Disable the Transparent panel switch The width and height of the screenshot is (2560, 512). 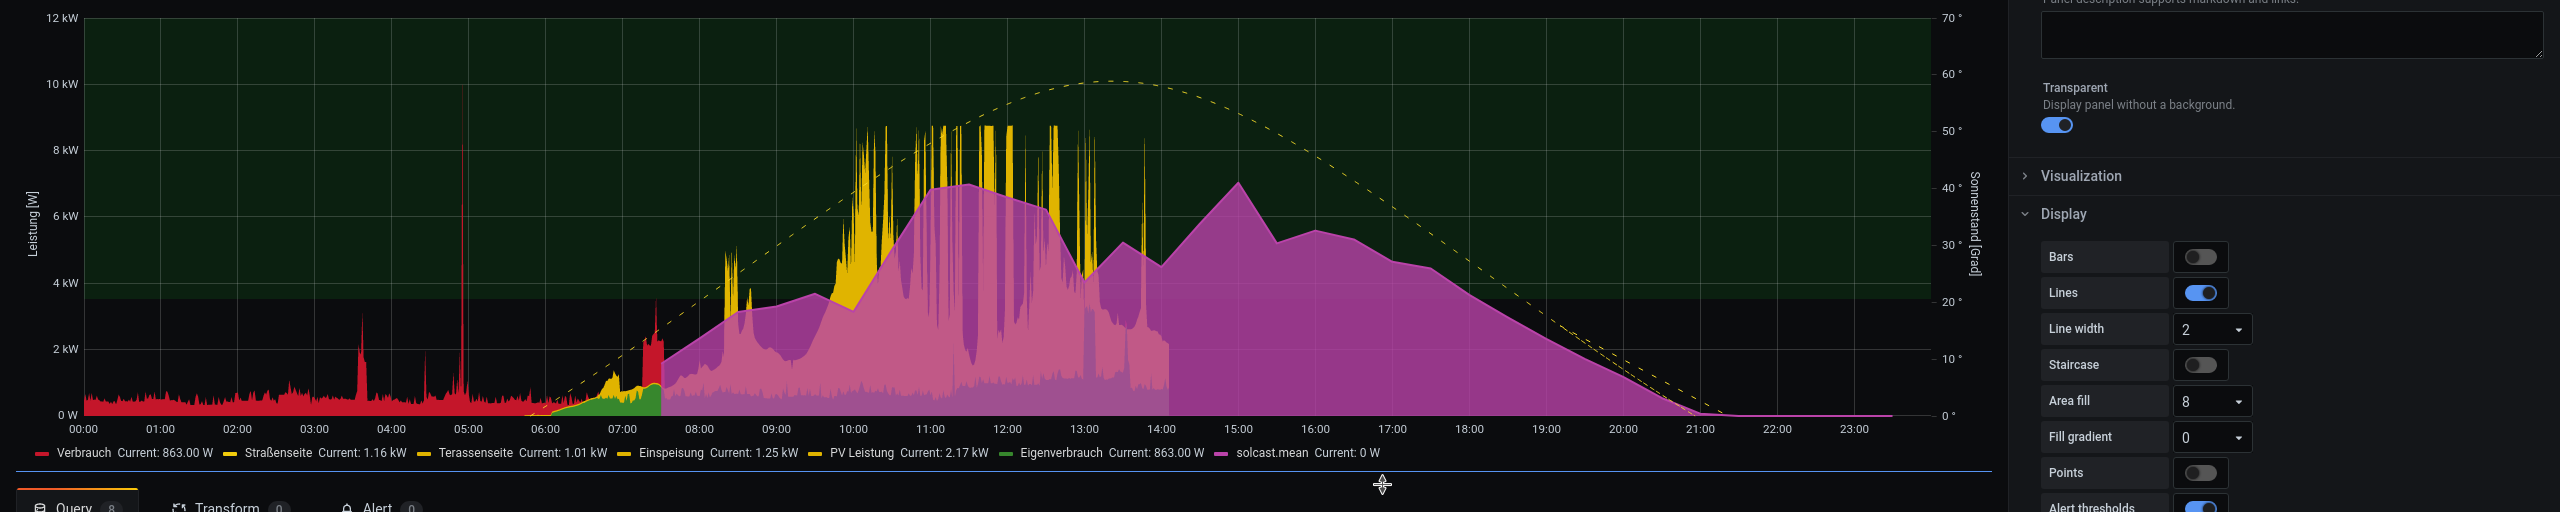click(x=2057, y=125)
